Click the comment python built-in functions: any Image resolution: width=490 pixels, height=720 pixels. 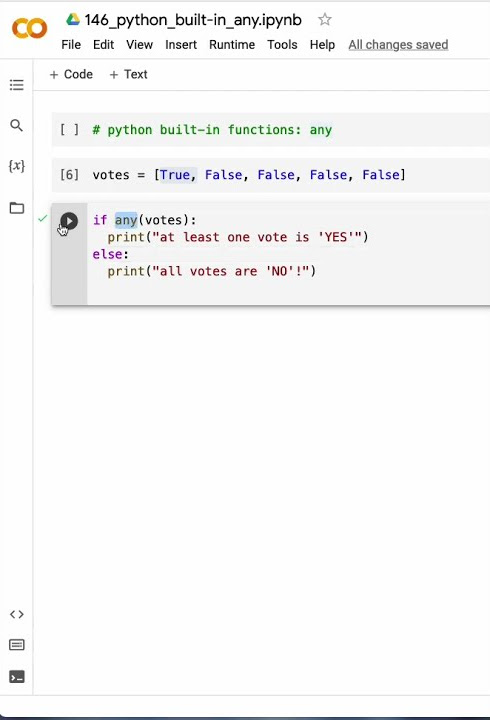point(212,129)
